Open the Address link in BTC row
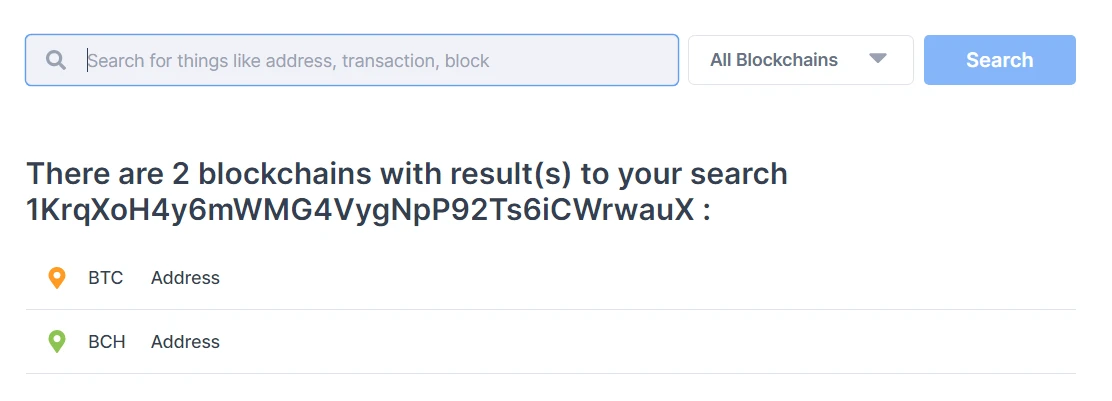This screenshot has height=401, width=1112. pyautogui.click(x=185, y=278)
